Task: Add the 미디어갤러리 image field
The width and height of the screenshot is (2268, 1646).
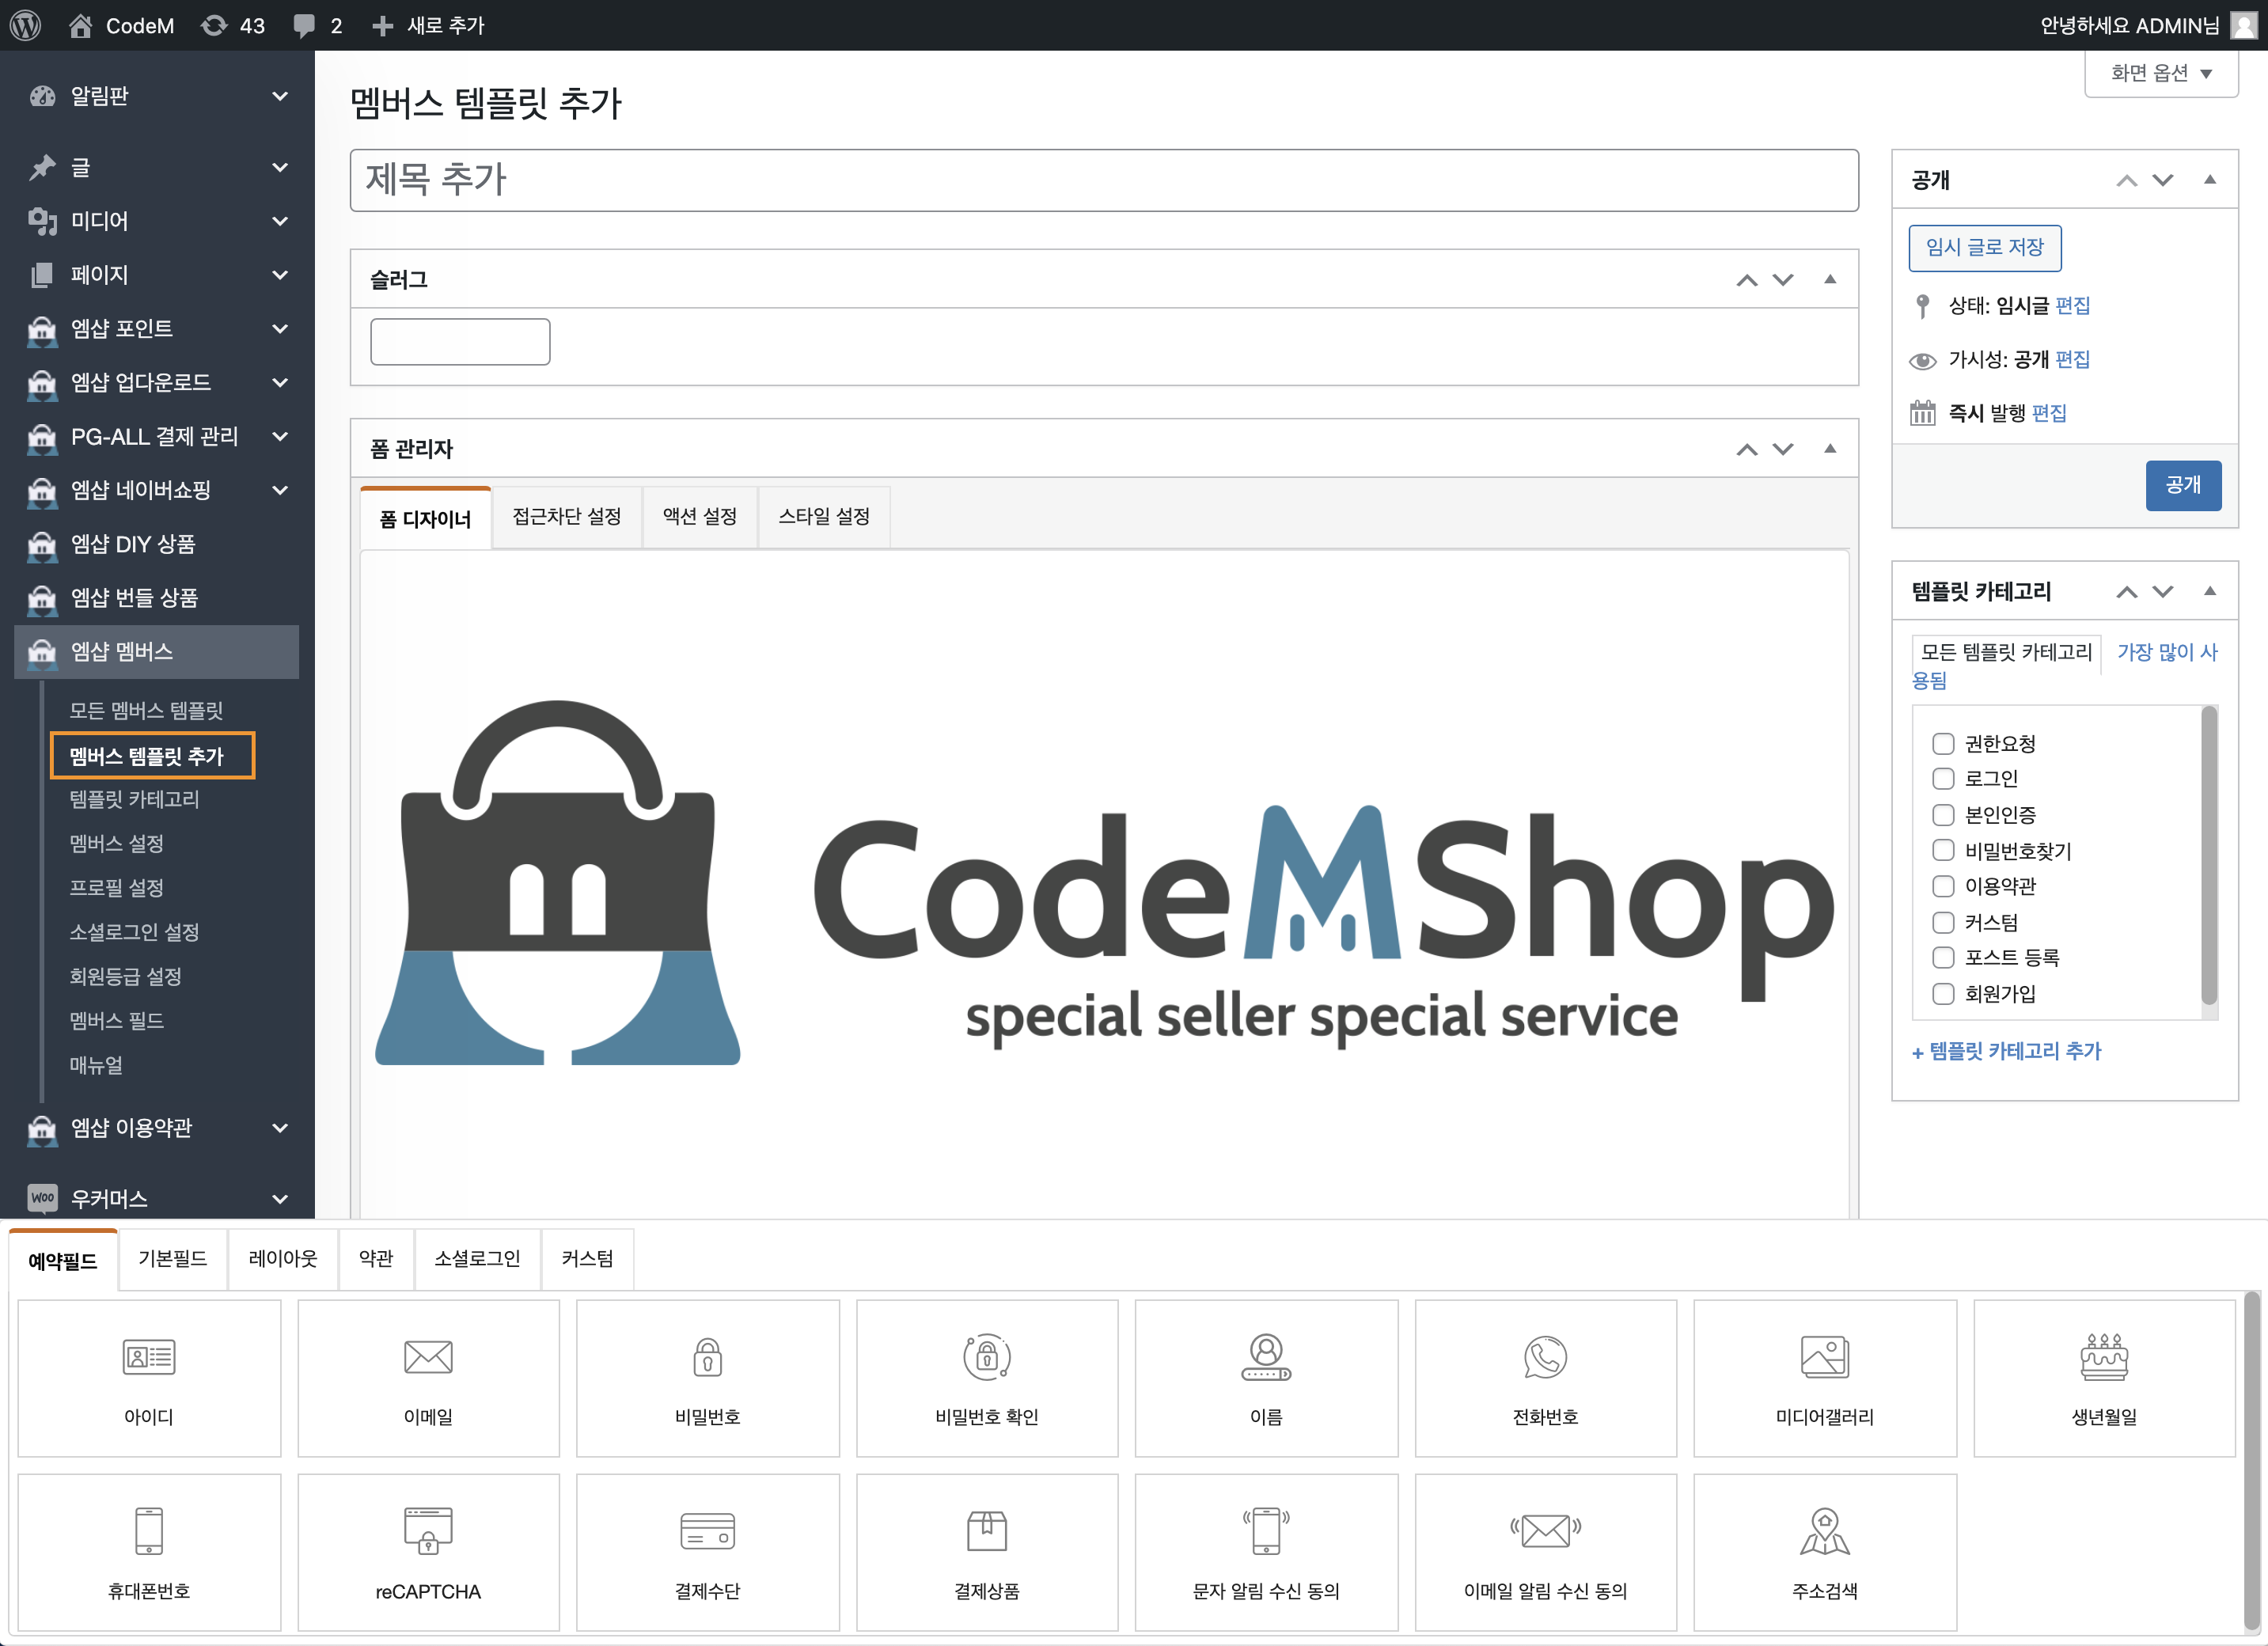Action: coord(1824,1377)
